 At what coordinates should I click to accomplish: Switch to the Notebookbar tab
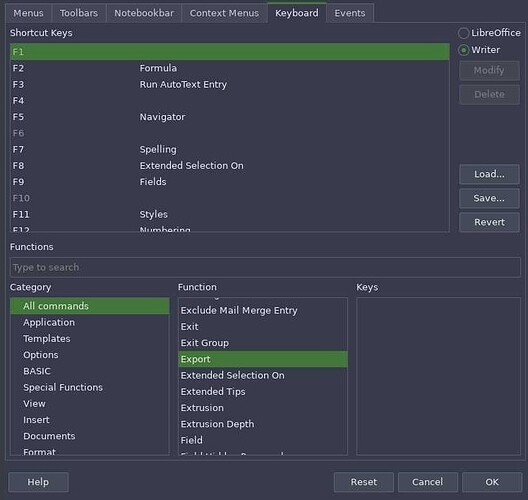(144, 13)
